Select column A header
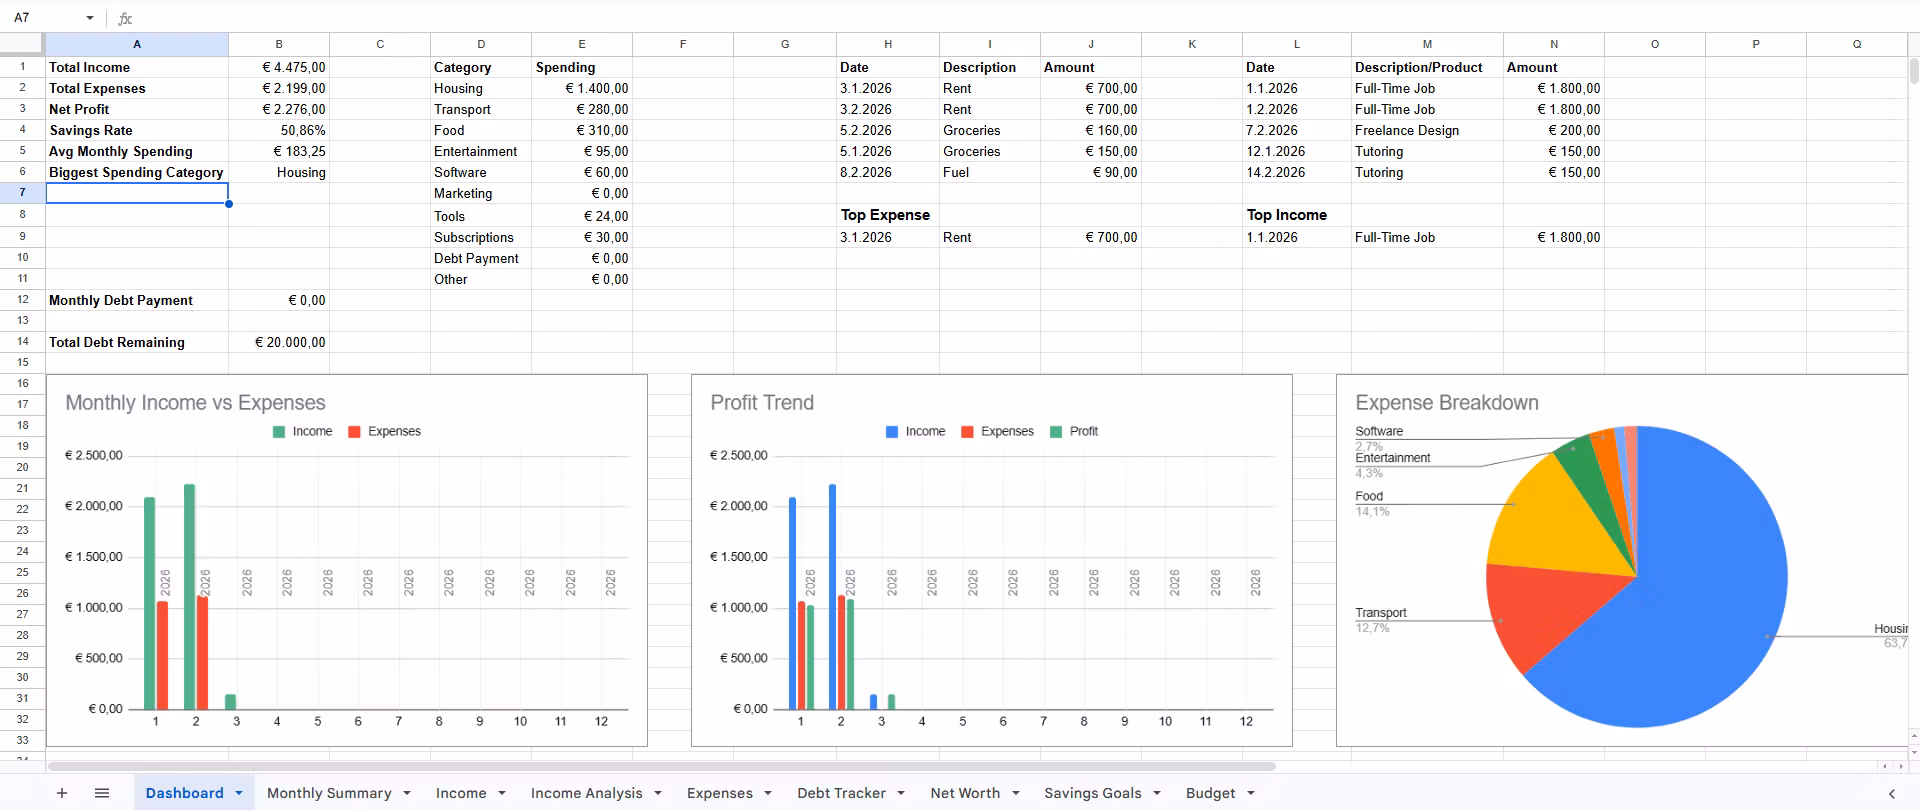The height and width of the screenshot is (810, 1920). 137,44
